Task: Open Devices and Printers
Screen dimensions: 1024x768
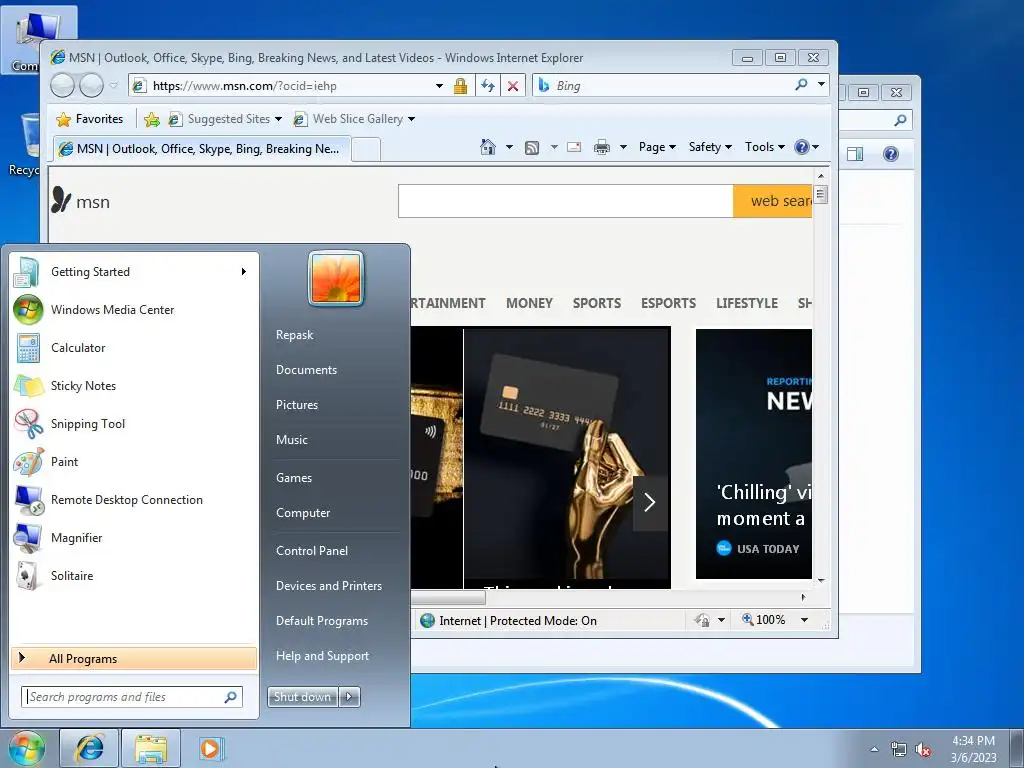Action: tap(328, 586)
